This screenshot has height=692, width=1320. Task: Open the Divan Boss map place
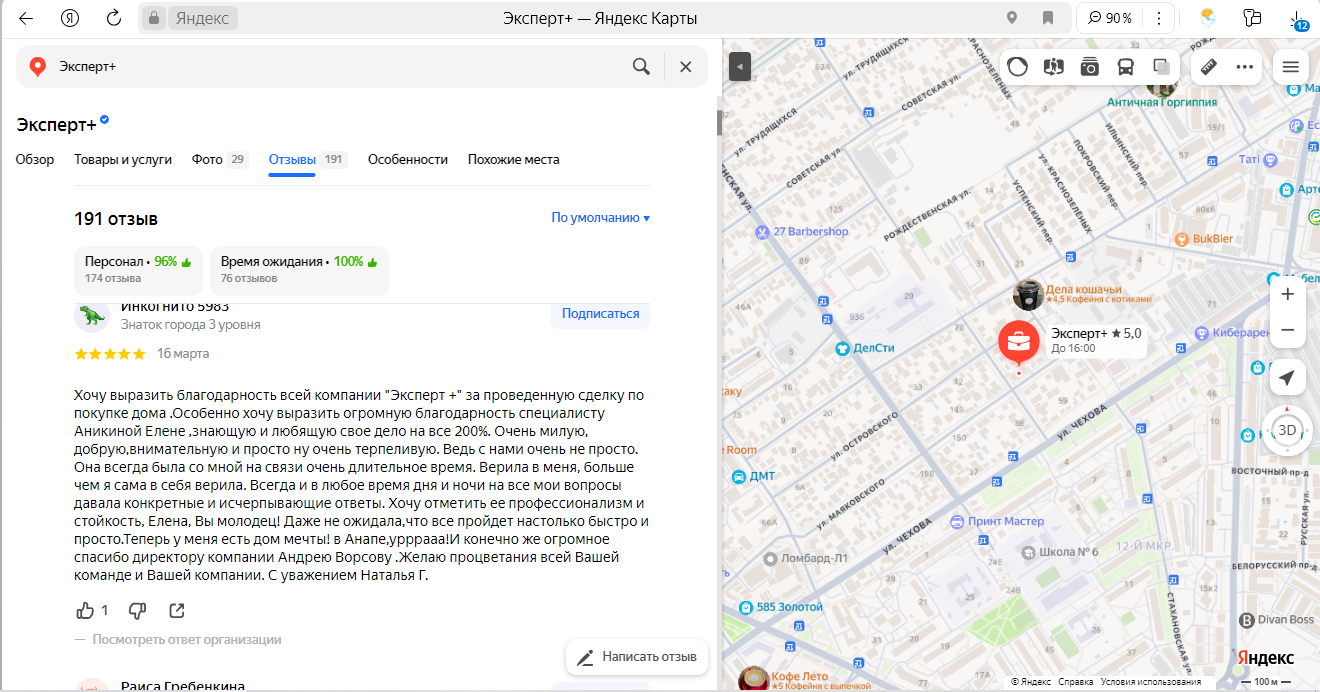pyautogui.click(x=1277, y=620)
